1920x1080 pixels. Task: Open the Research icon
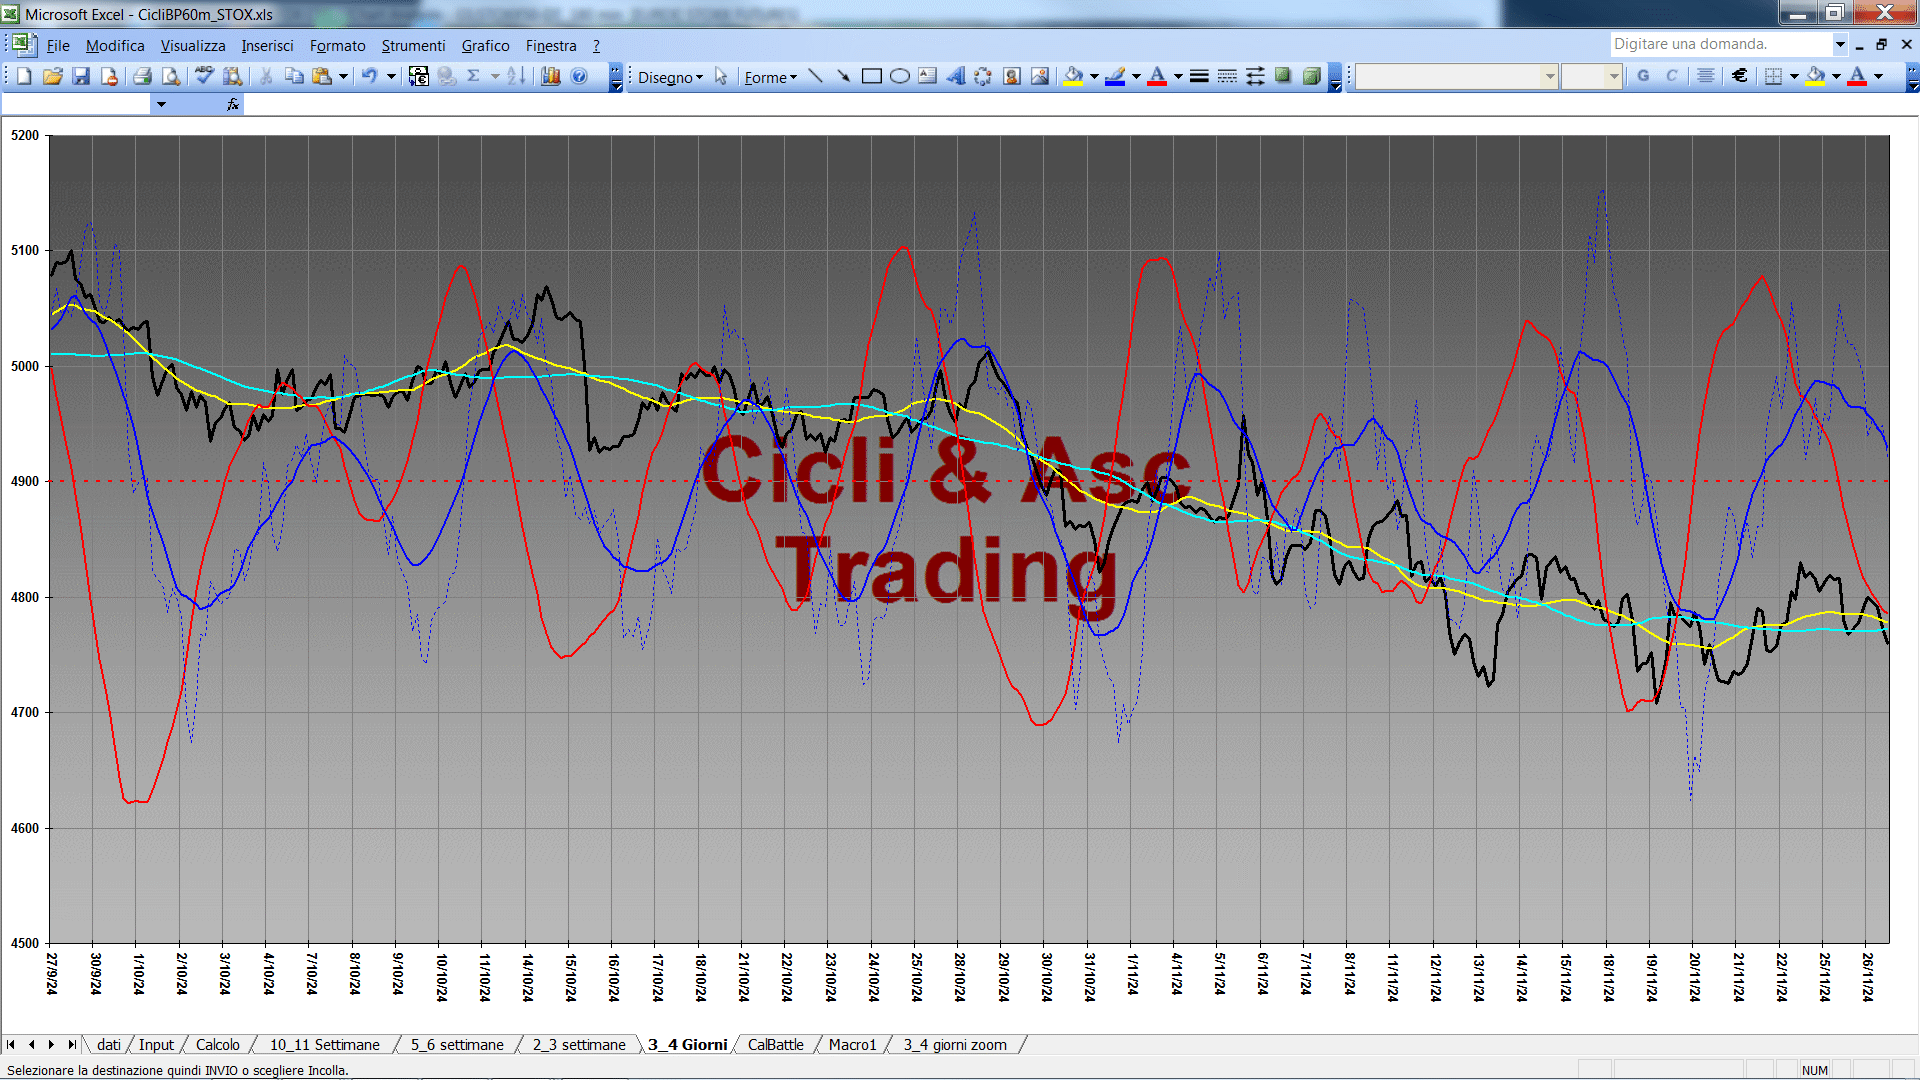coord(233,76)
